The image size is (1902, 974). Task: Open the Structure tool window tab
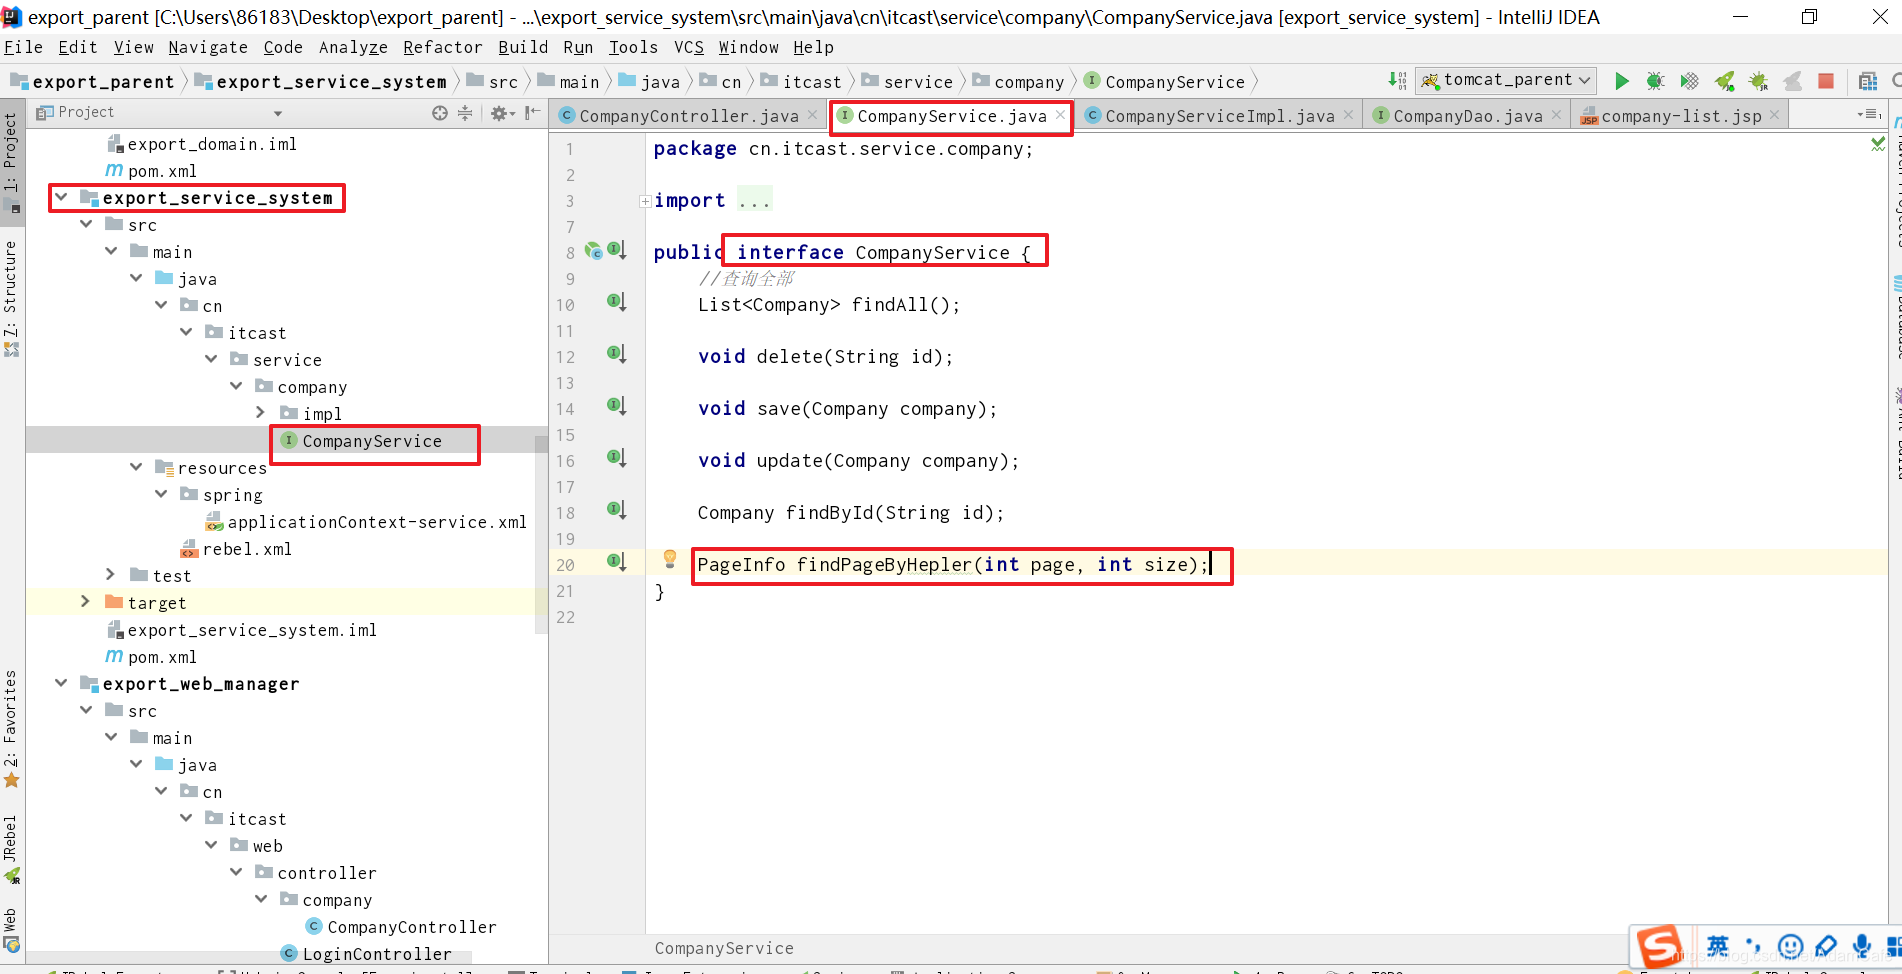[11, 297]
